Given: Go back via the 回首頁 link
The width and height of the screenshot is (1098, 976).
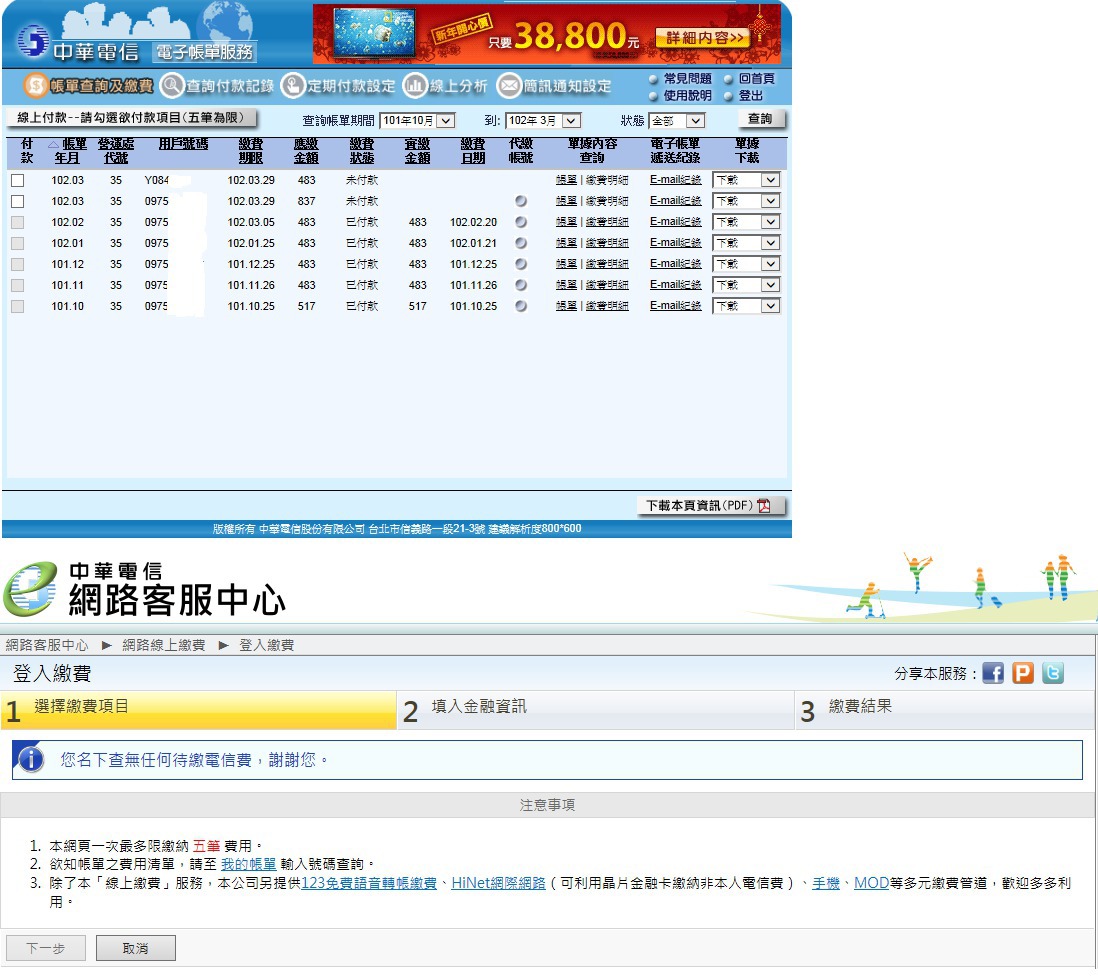Looking at the screenshot, I should coord(756,78).
